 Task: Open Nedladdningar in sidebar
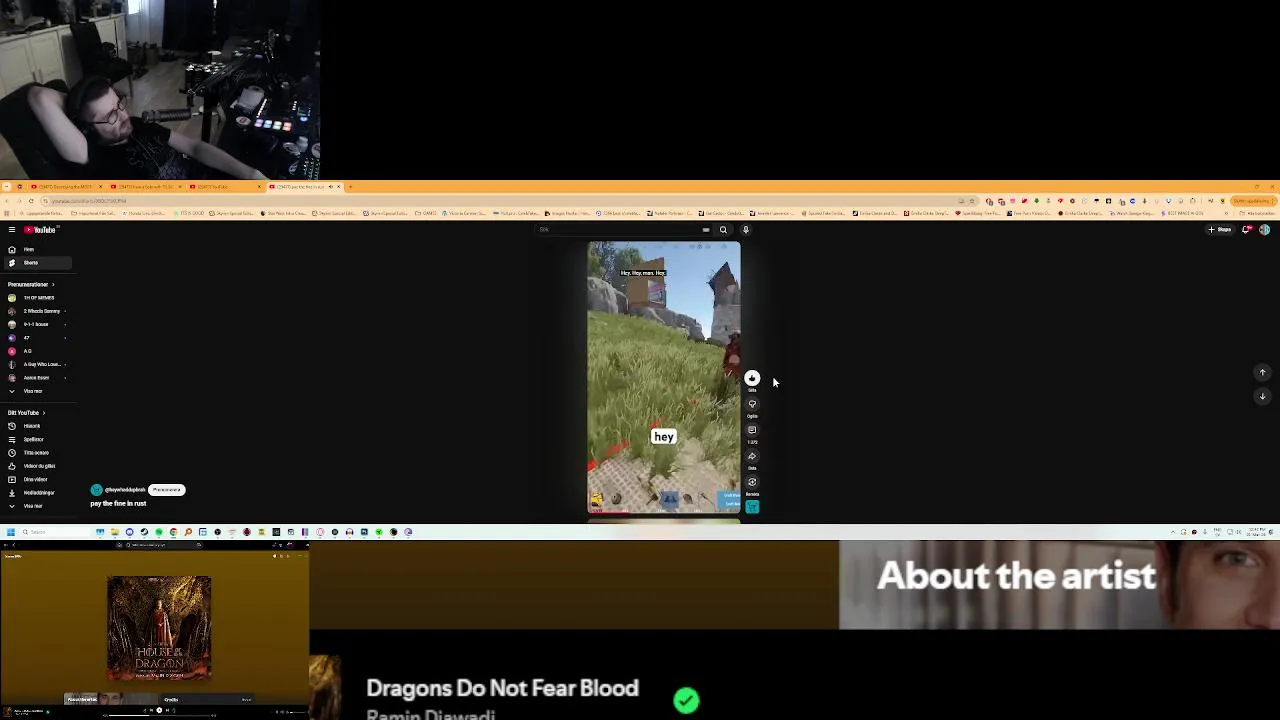[36, 492]
